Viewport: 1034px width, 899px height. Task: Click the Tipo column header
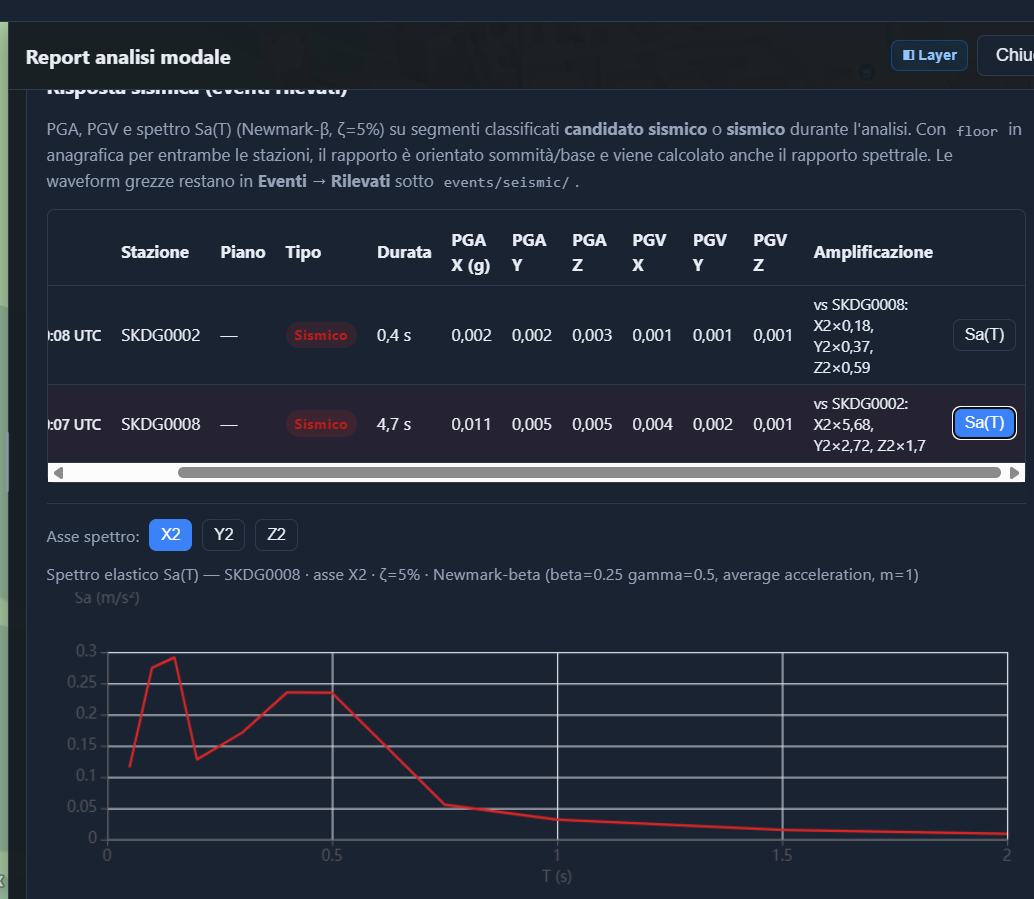303,253
